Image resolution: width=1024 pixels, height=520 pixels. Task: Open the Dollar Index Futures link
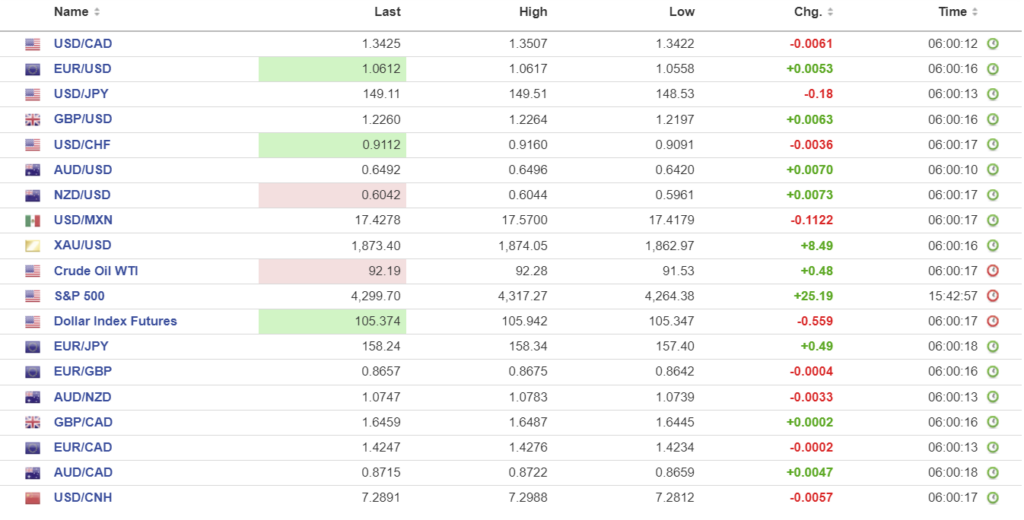coord(115,321)
